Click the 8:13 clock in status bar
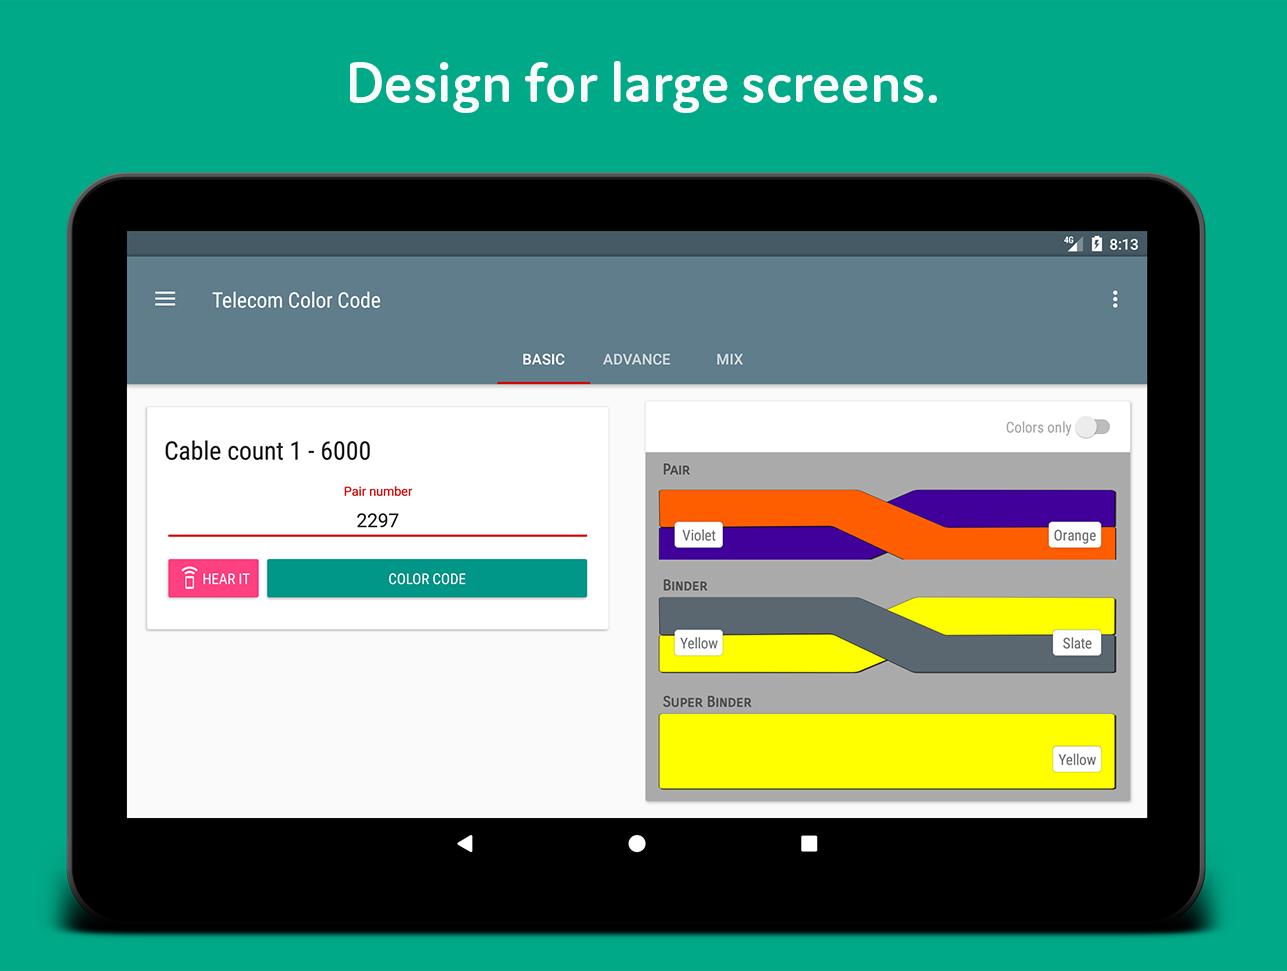Screen dimensions: 1287x971 point(1123,244)
